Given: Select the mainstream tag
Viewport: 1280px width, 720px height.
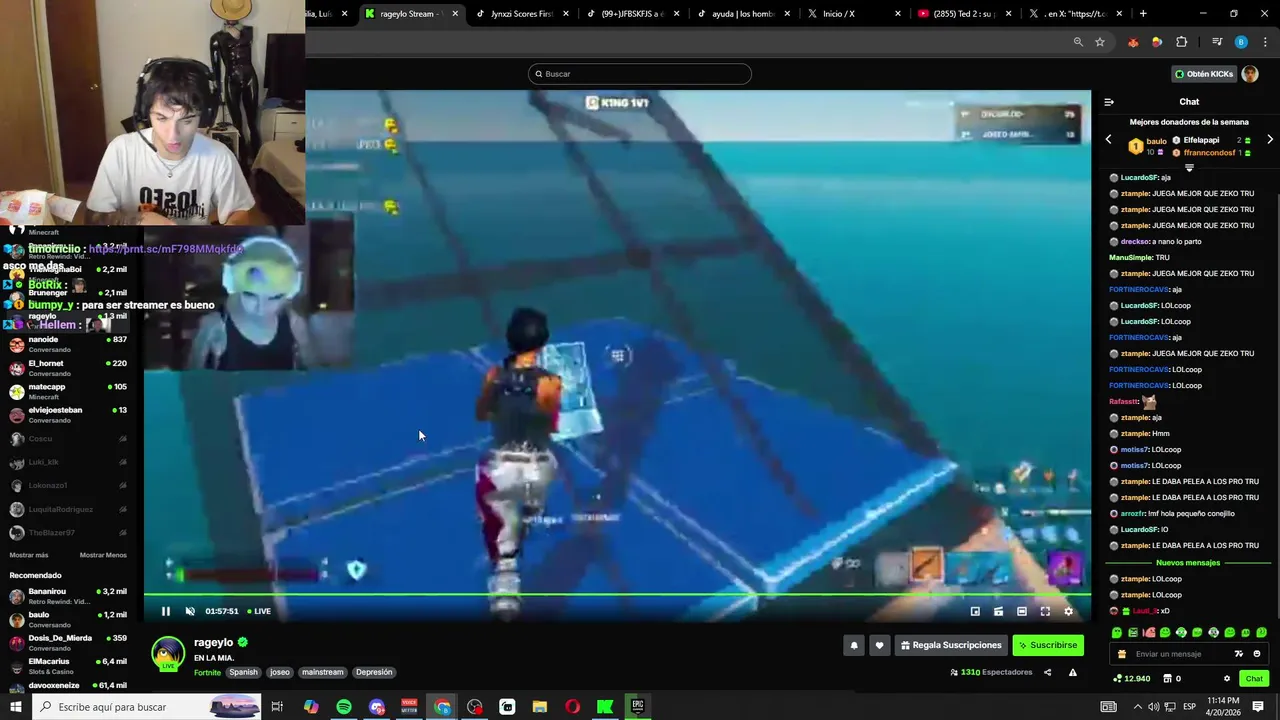Looking at the screenshot, I should coord(322,672).
